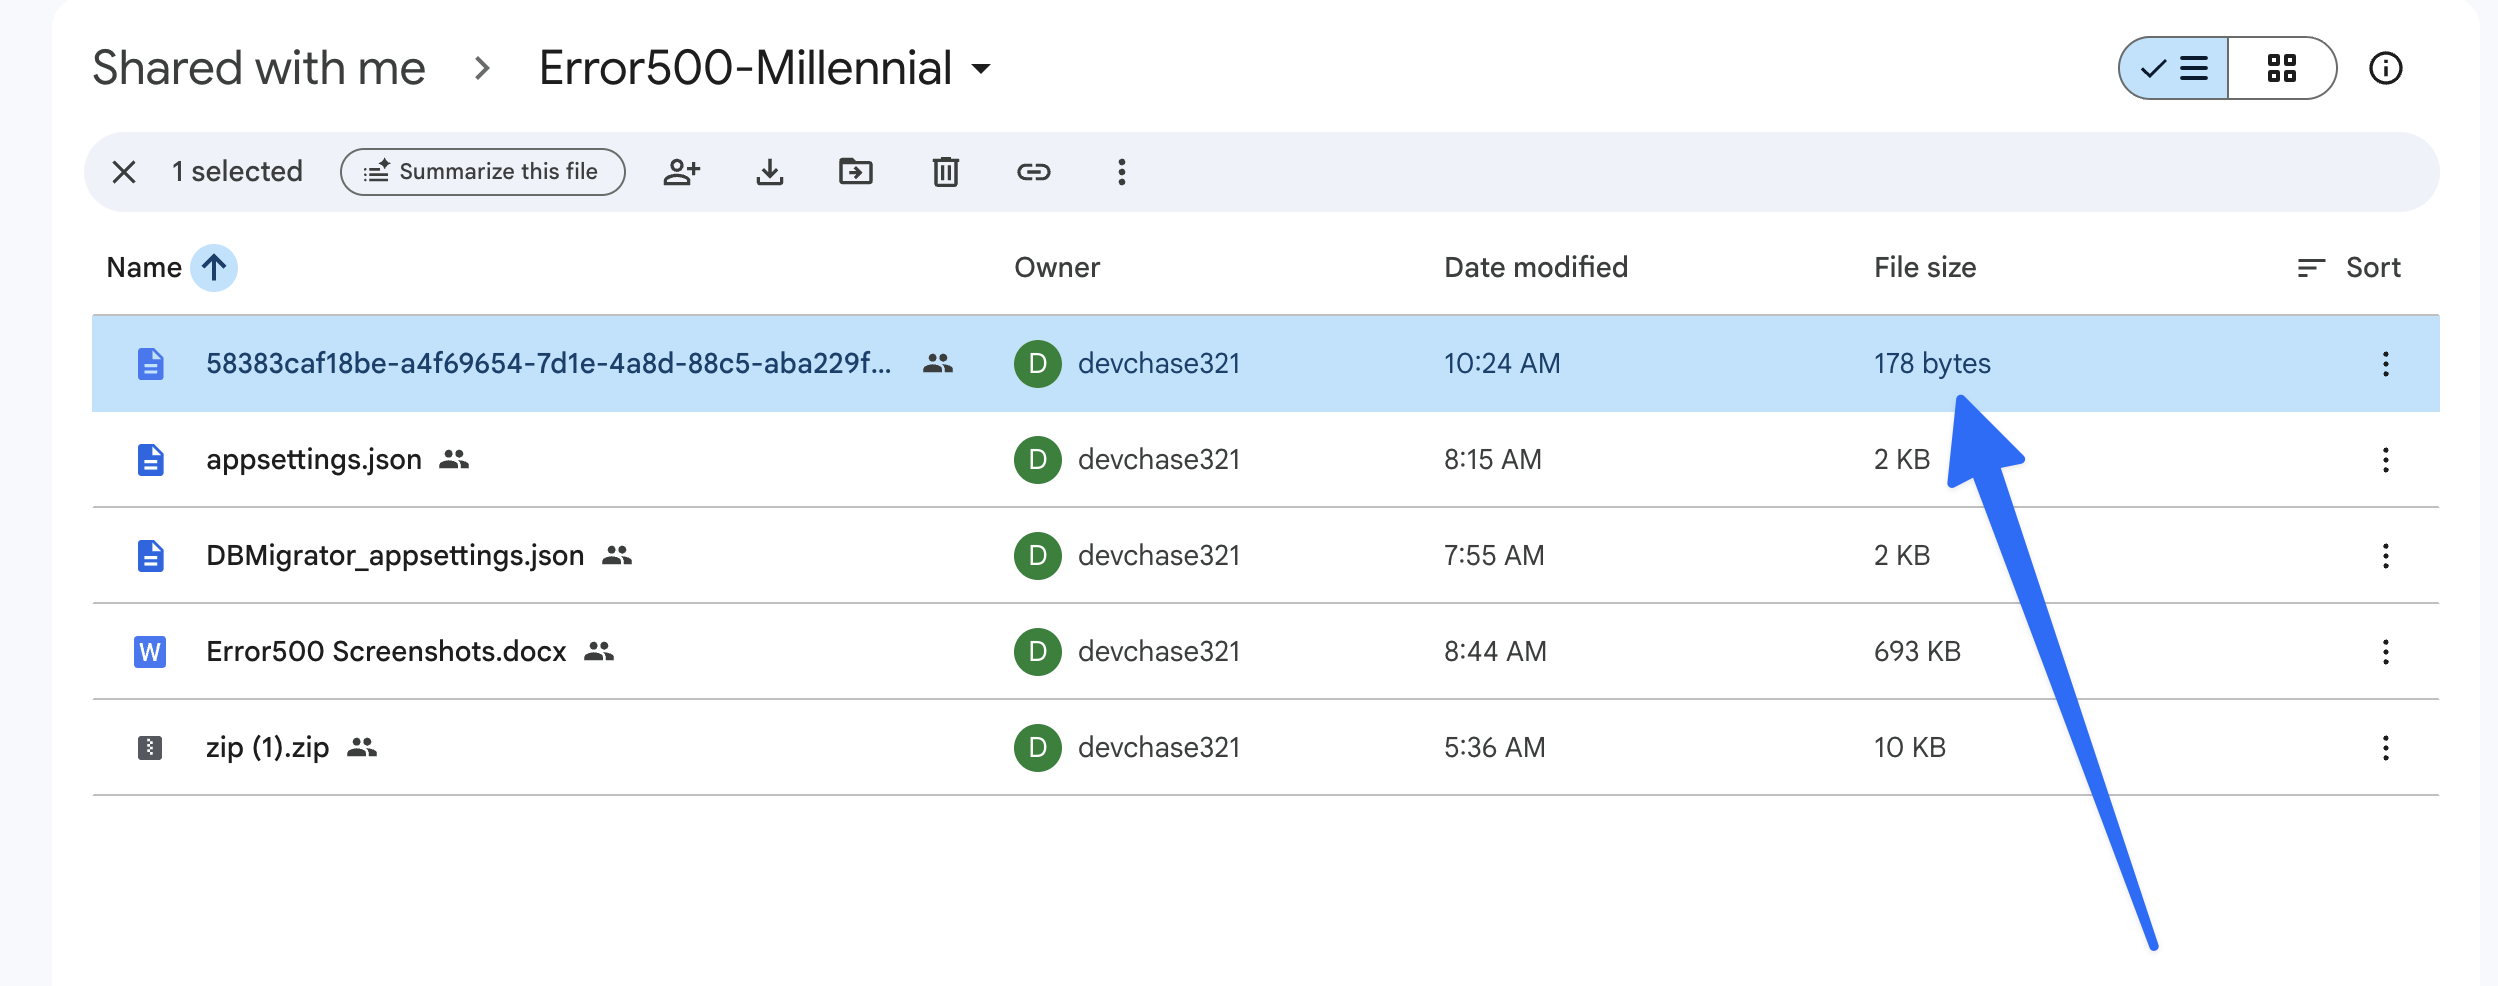The width and height of the screenshot is (2498, 986).
Task: Click Summarize this file button
Action: [483, 172]
